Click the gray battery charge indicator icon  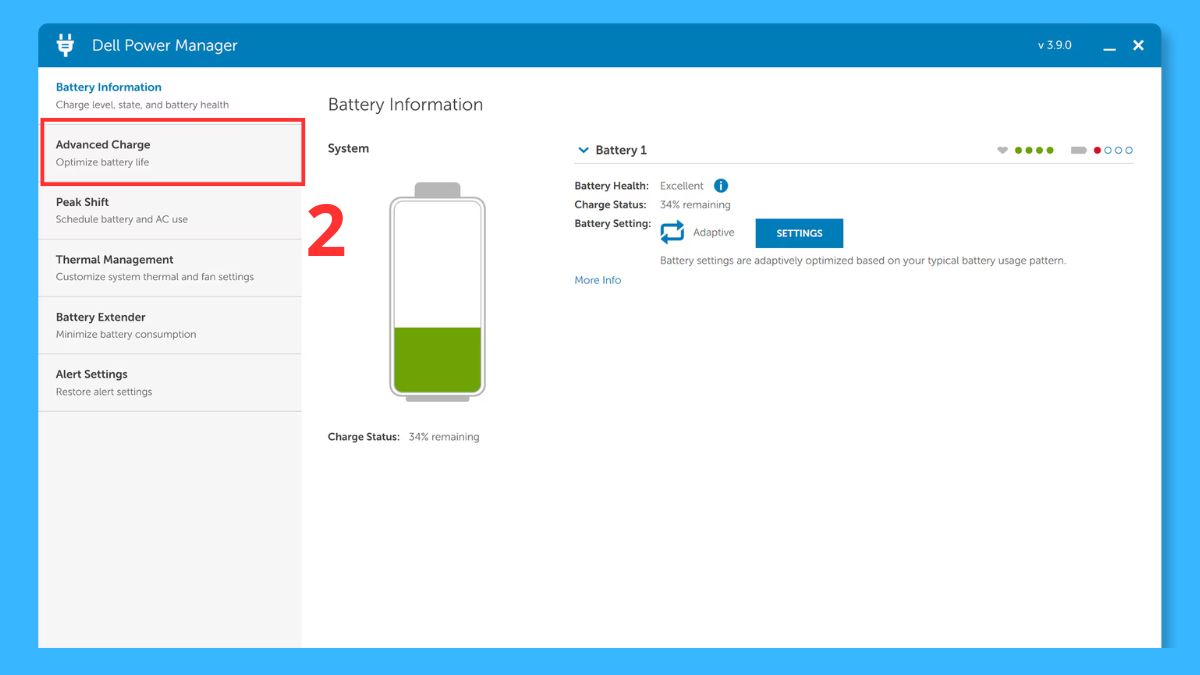tap(1078, 150)
